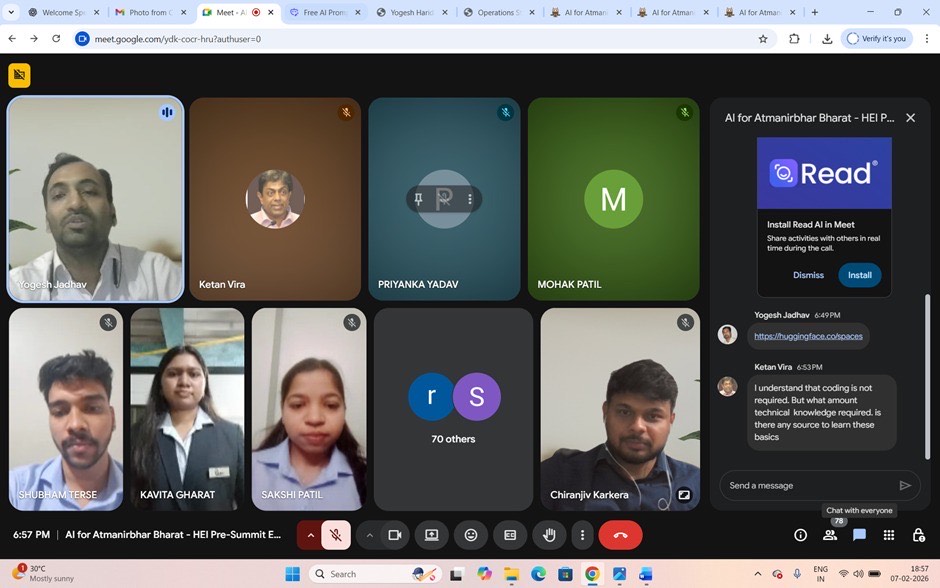Toggle the camera on or off
940x588 pixels.
tap(395, 535)
